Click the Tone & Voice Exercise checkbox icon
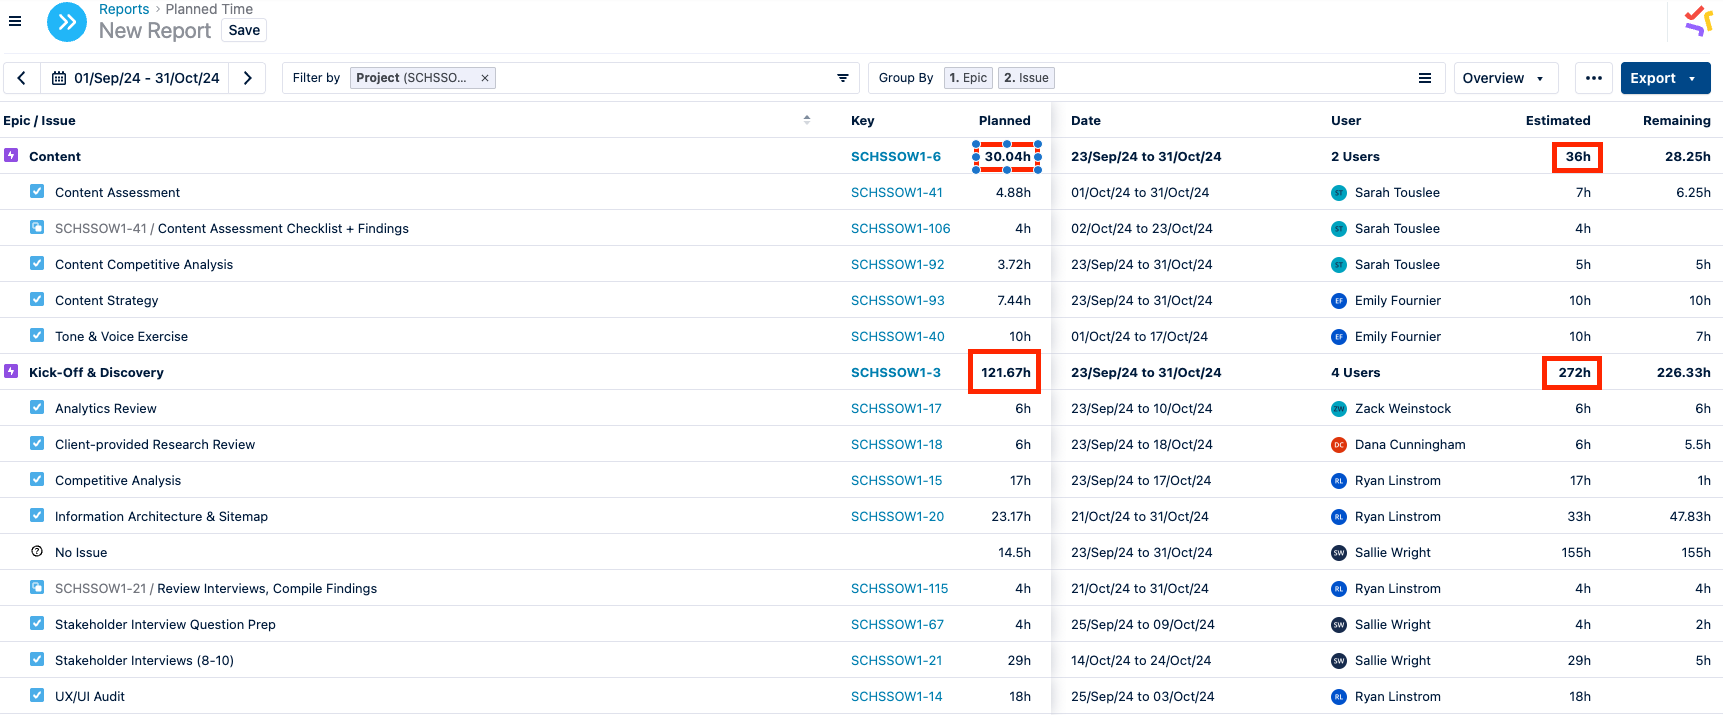This screenshot has width=1723, height=715. (37, 336)
